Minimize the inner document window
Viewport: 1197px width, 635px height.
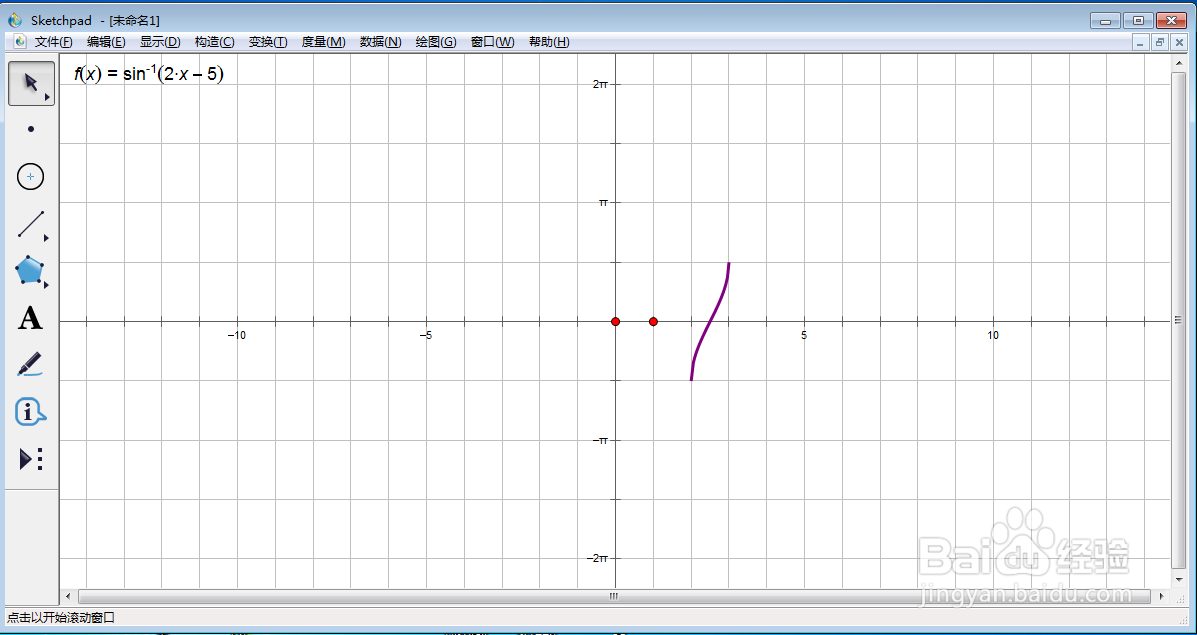pyautogui.click(x=1141, y=42)
